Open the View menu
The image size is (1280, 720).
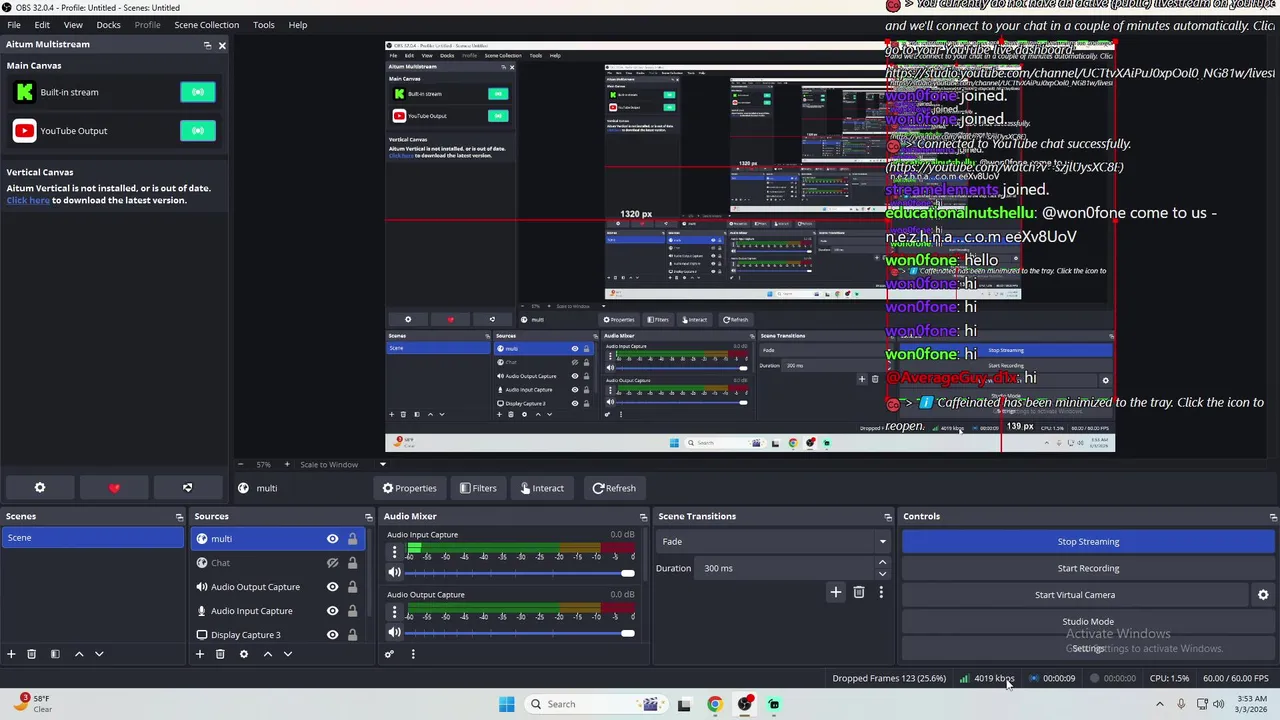click(x=73, y=25)
